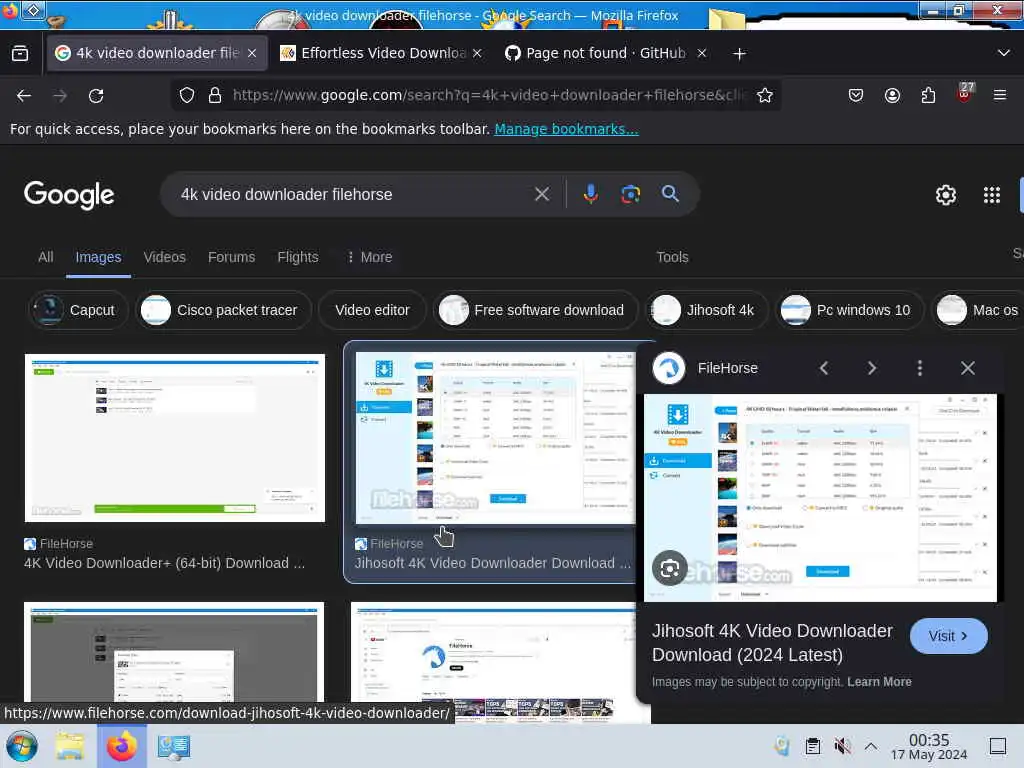This screenshot has height=768, width=1024.
Task: Show previous image in preview panel
Action: point(824,368)
